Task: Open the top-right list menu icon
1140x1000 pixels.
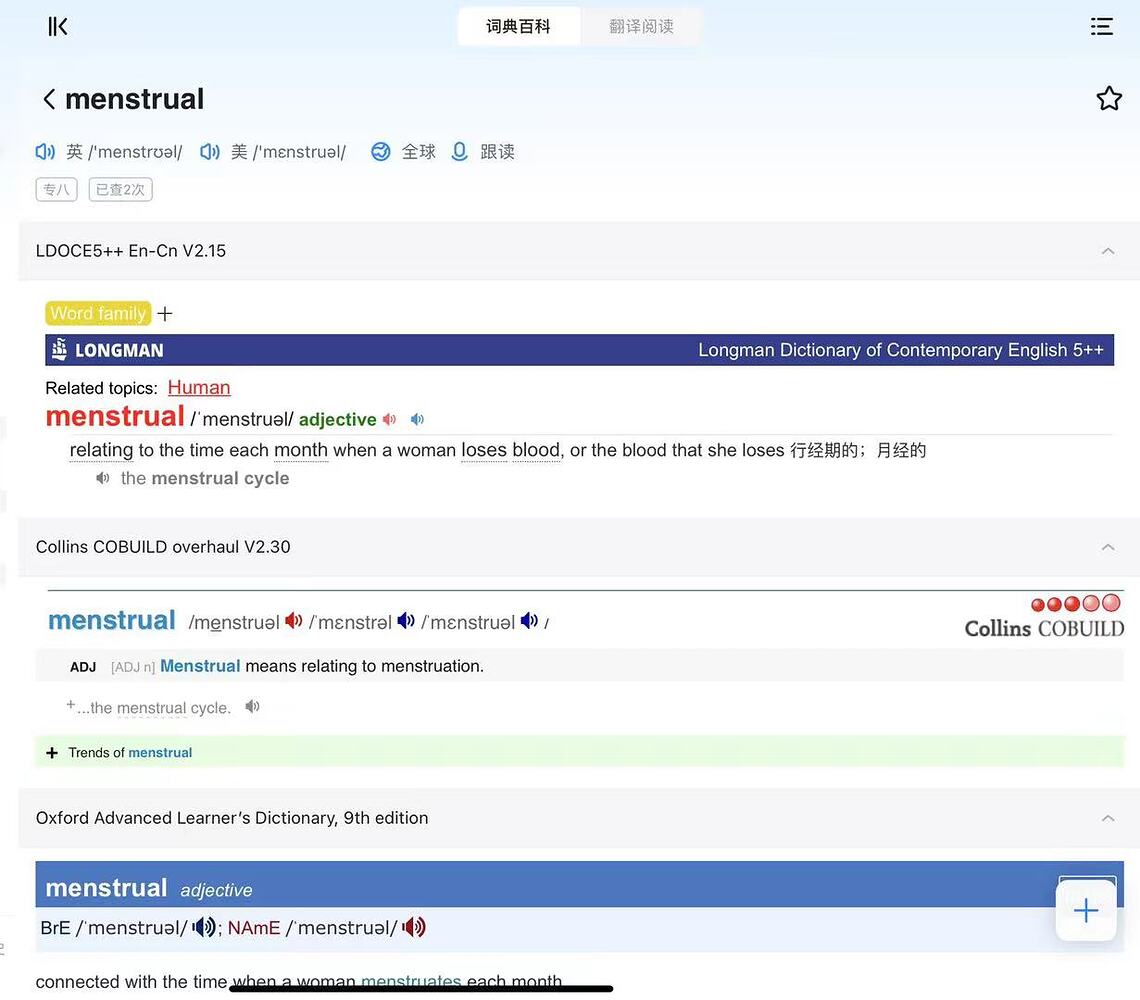Action: tap(1101, 27)
